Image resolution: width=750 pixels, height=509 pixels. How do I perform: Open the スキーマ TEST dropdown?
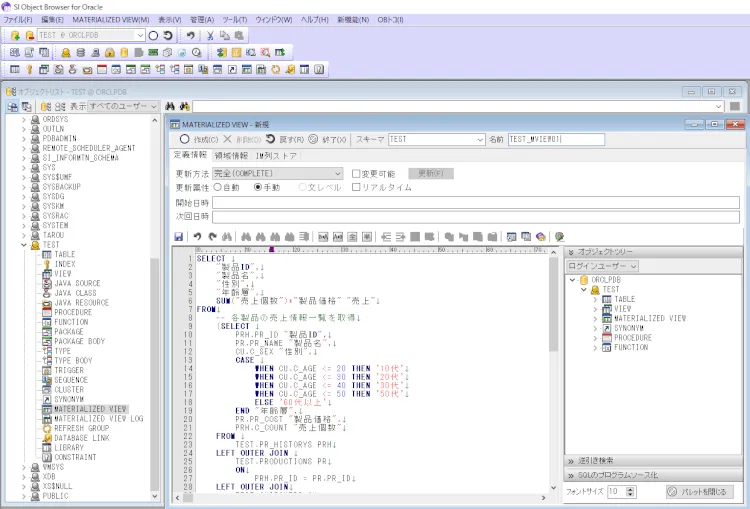[x=478, y=140]
